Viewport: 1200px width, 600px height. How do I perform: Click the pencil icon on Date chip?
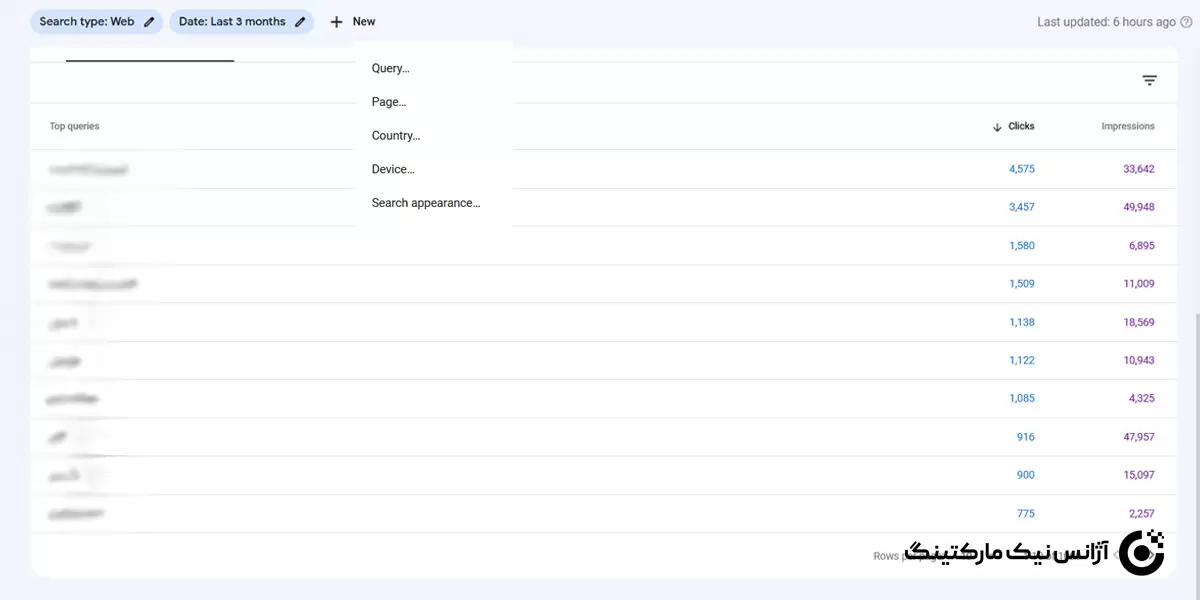pyautogui.click(x=300, y=22)
